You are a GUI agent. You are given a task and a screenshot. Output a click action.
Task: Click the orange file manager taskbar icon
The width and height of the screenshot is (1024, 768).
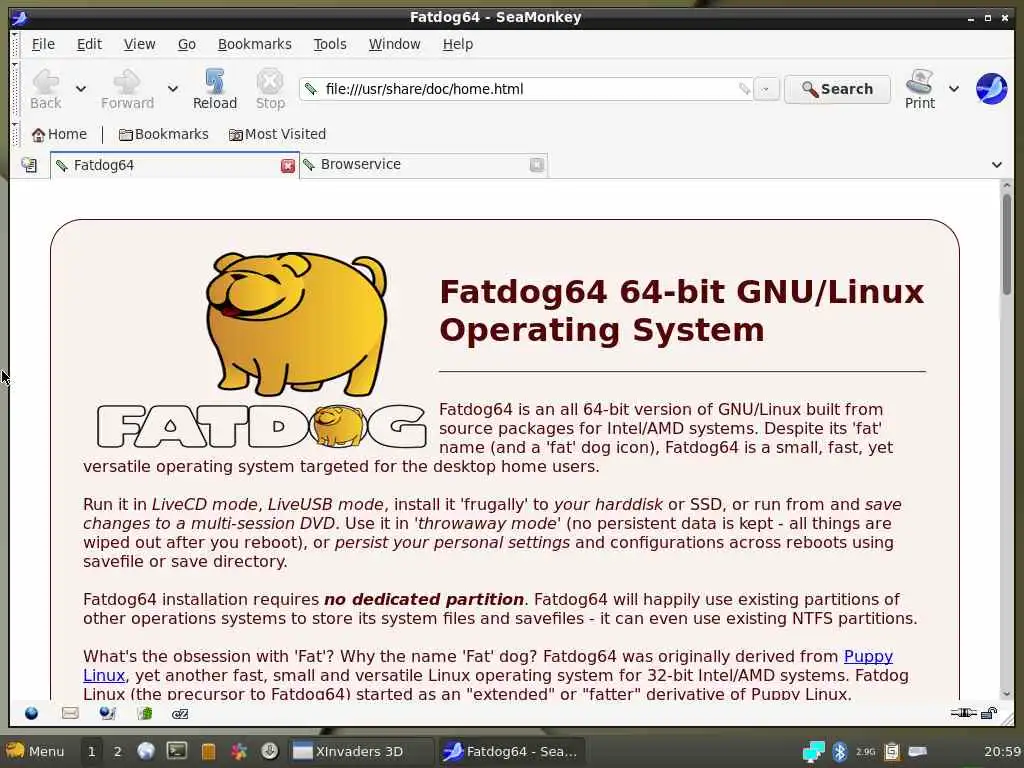pyautogui.click(x=208, y=752)
